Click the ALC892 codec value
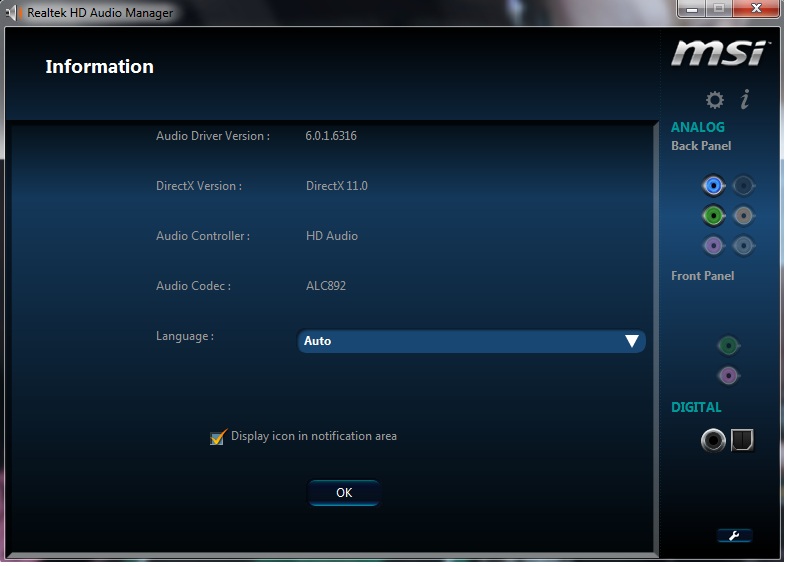The image size is (785, 567). click(325, 286)
